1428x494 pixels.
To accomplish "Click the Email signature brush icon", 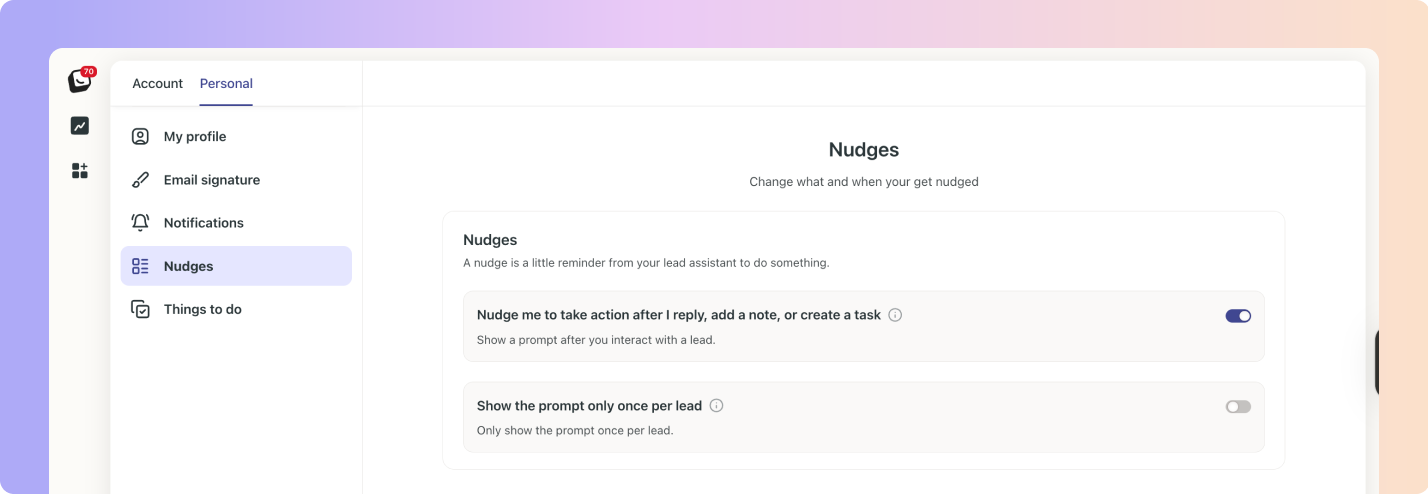I will pyautogui.click(x=141, y=180).
